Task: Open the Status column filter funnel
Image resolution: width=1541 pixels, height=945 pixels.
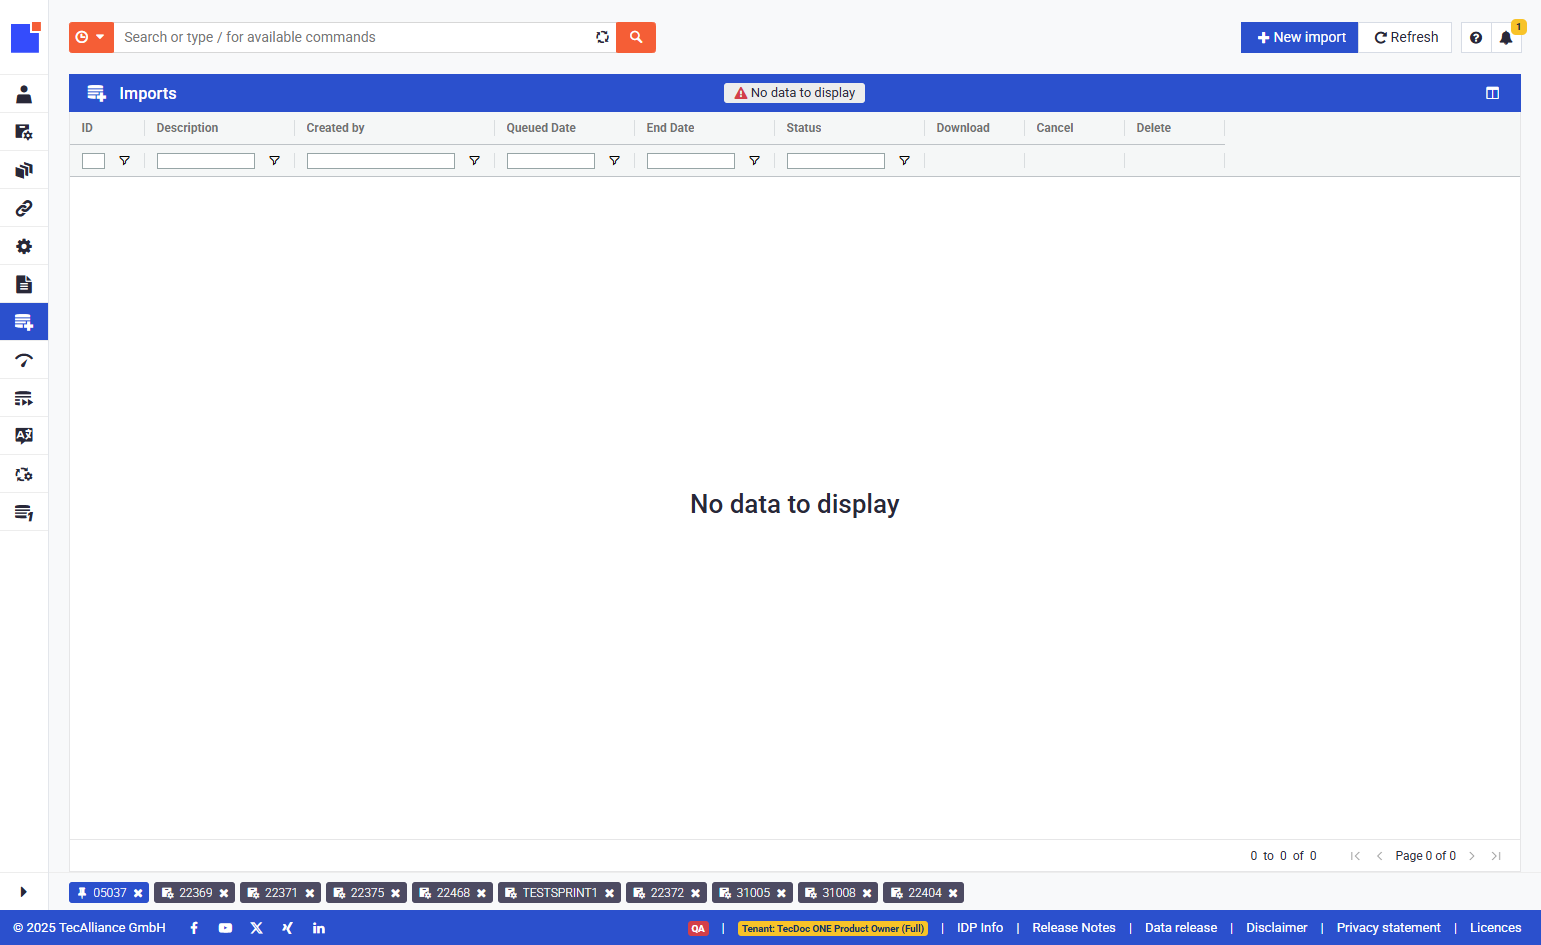Action: [x=904, y=161]
